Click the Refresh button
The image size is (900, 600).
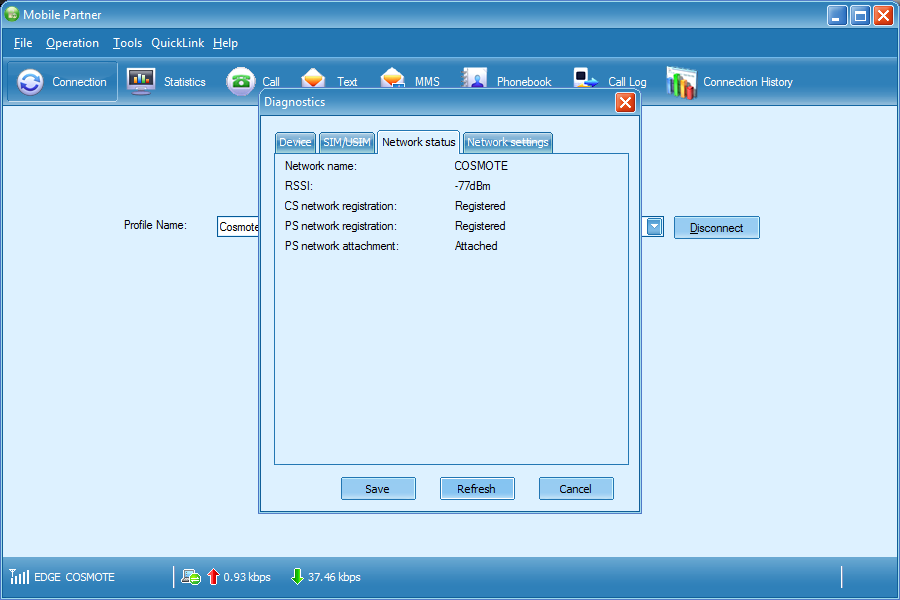click(x=476, y=489)
